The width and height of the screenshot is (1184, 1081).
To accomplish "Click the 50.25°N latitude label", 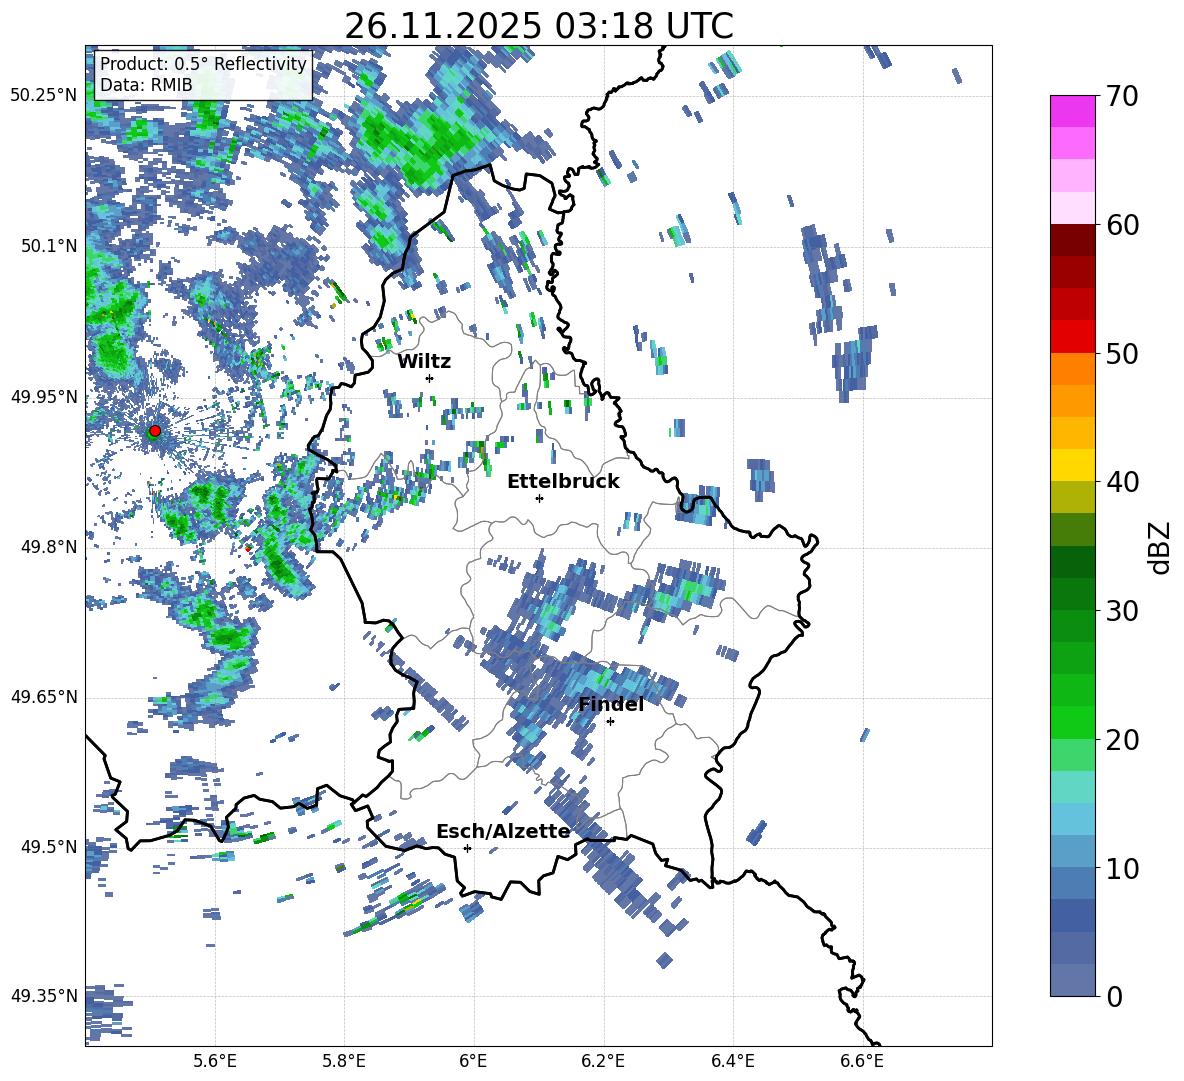I will point(44,96).
